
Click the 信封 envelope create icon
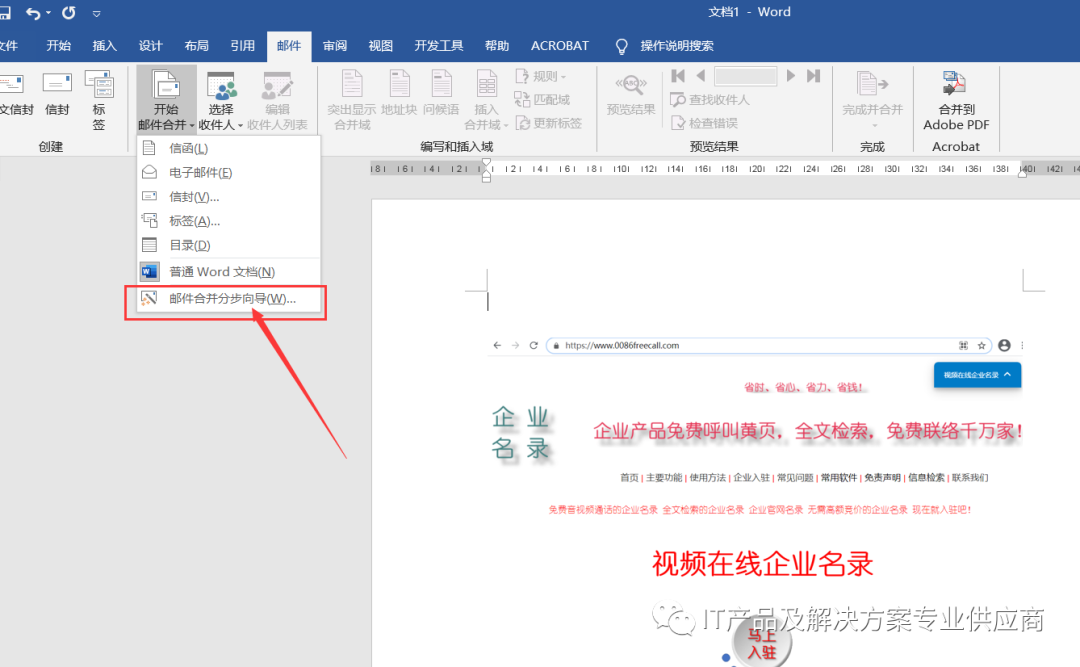[57, 94]
